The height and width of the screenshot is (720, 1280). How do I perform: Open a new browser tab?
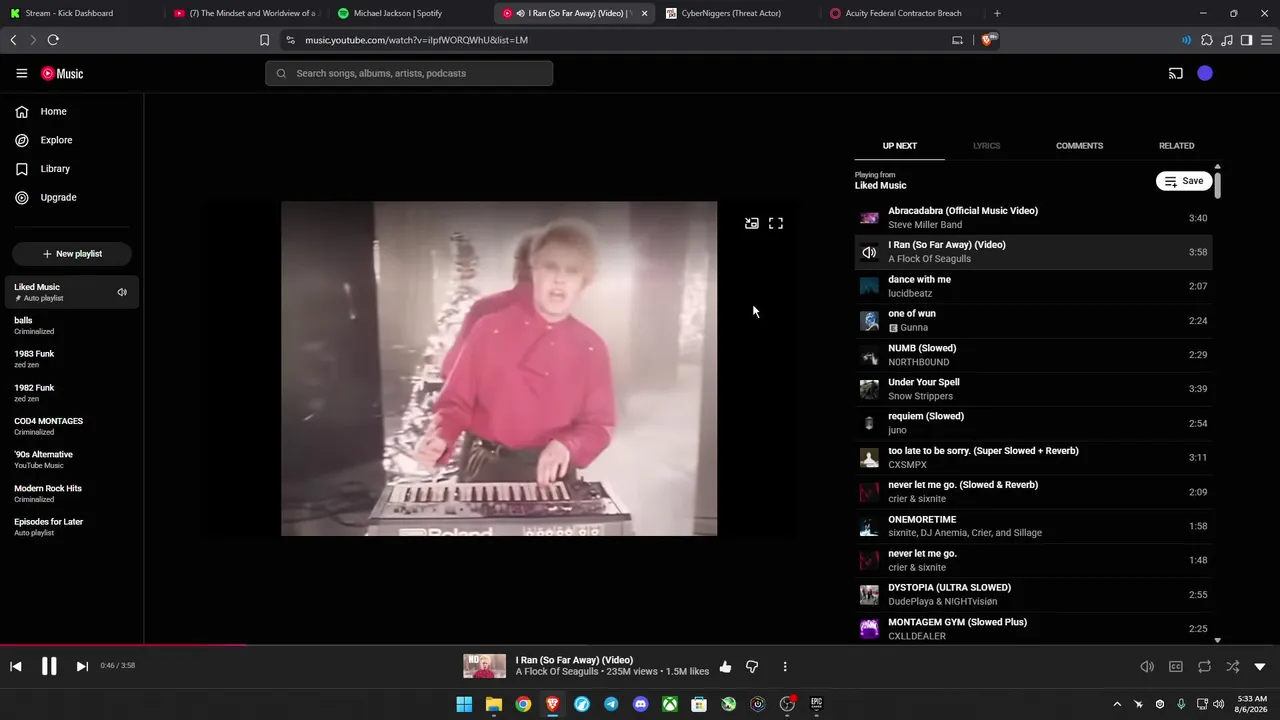coord(997,13)
